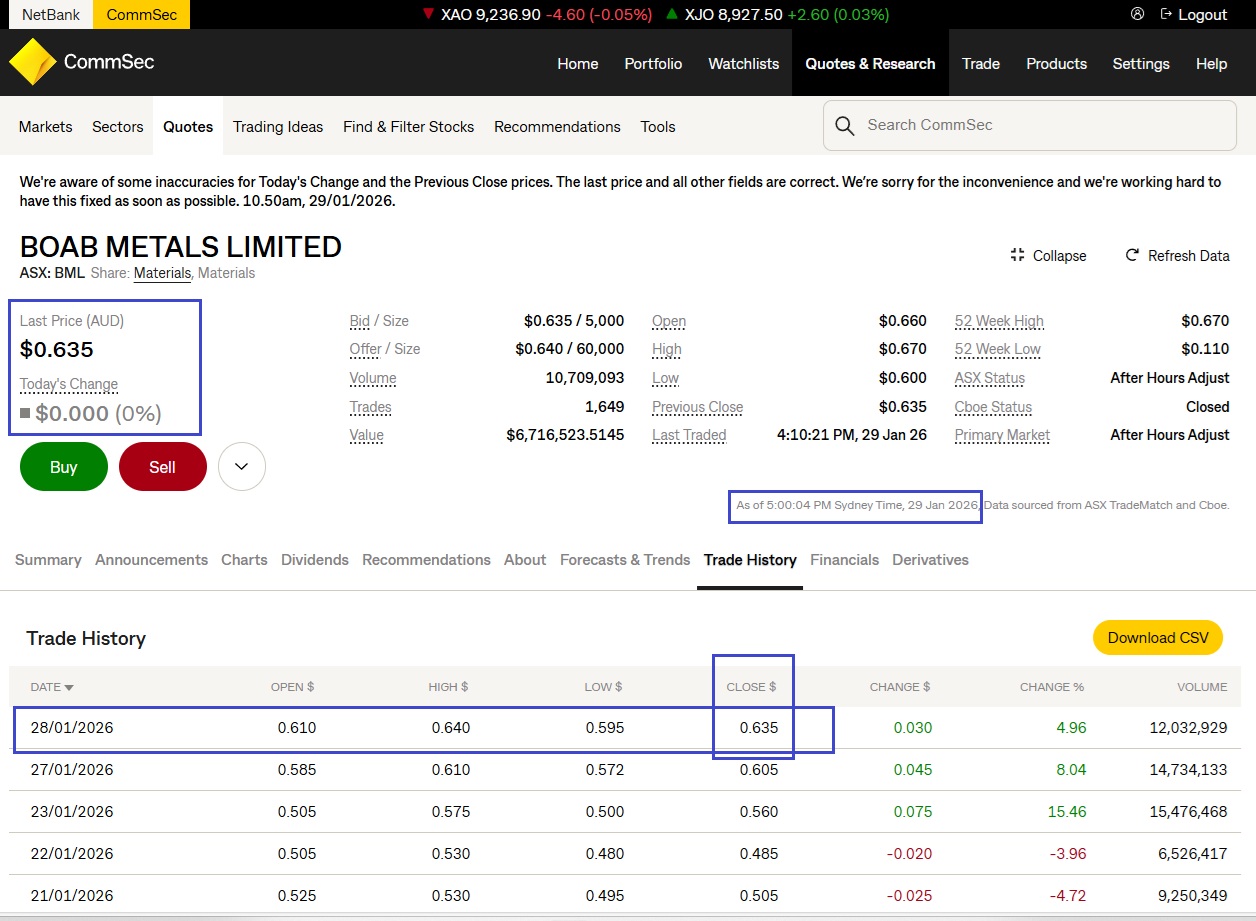Screen dimensions: 1256x921
Task: Click the CommSec diamond logo
Action: (32, 63)
